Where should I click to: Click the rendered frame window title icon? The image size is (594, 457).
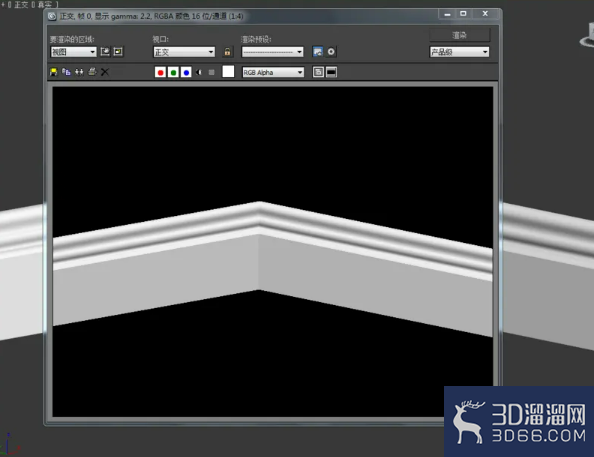tap(52, 16)
